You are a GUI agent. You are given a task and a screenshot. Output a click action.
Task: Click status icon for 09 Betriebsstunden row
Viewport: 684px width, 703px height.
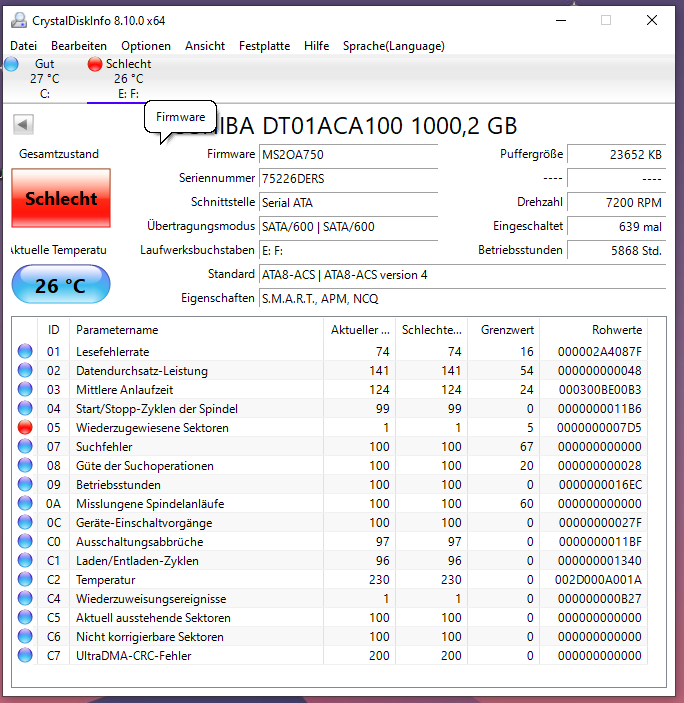tap(25, 484)
